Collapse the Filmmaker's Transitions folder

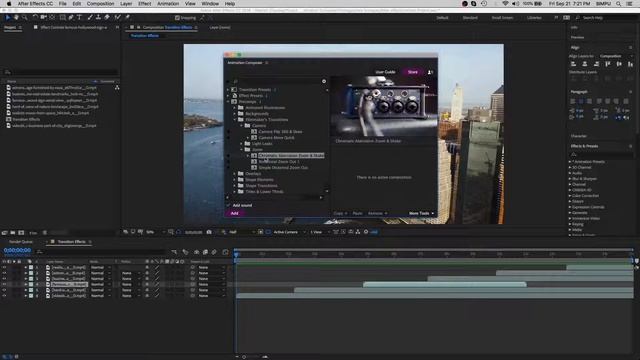(x=235, y=120)
